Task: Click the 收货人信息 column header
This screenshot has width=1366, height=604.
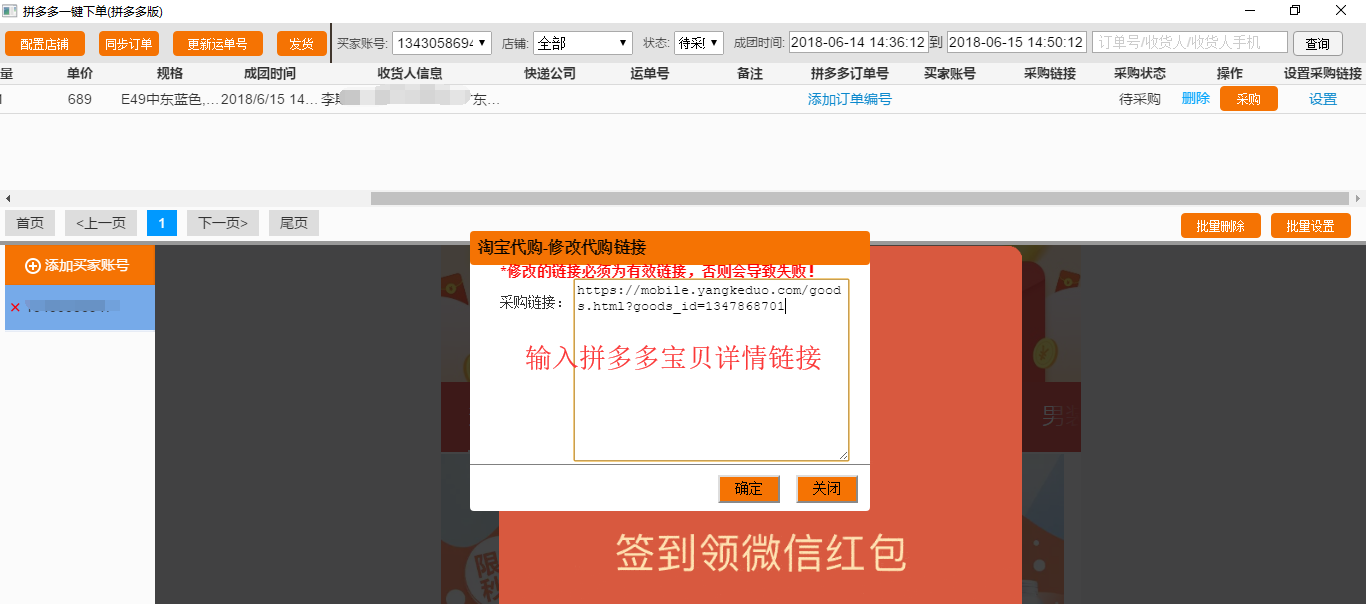Action: (x=410, y=74)
